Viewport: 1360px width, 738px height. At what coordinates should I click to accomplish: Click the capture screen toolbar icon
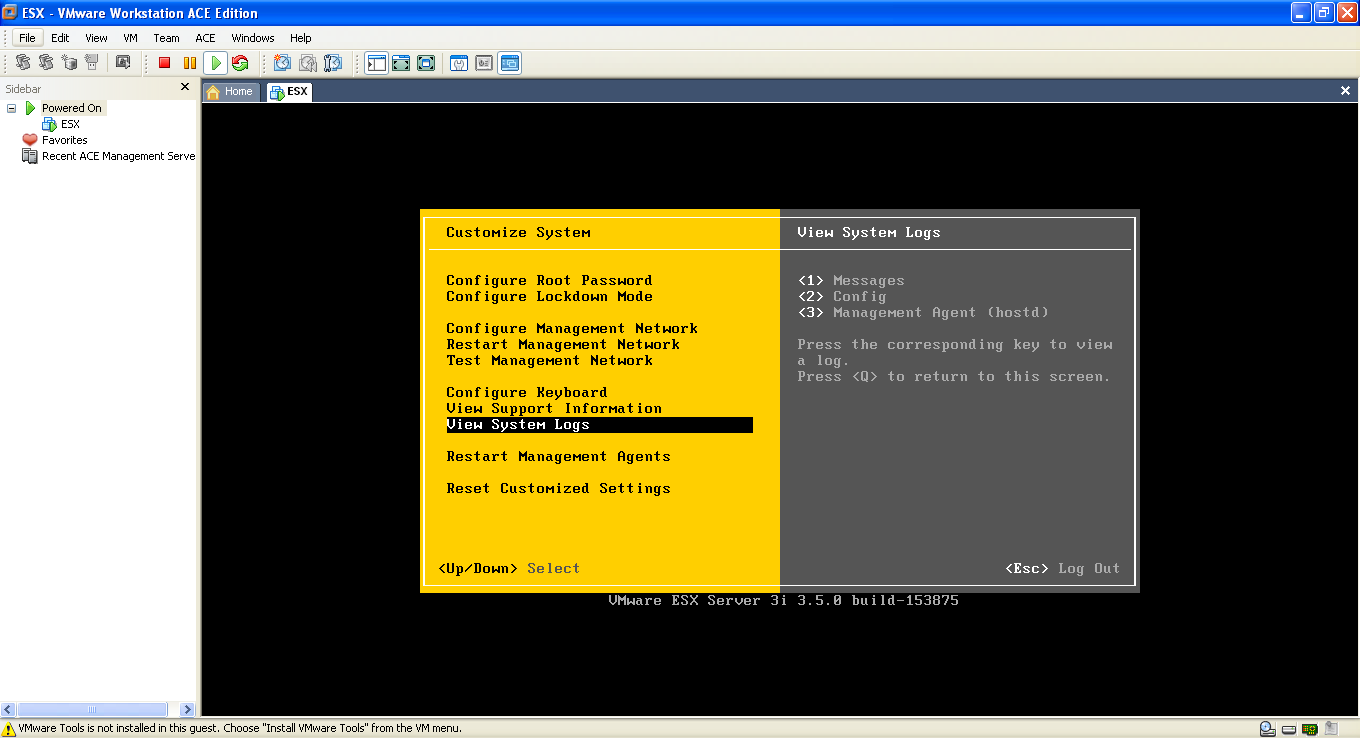tap(123, 63)
